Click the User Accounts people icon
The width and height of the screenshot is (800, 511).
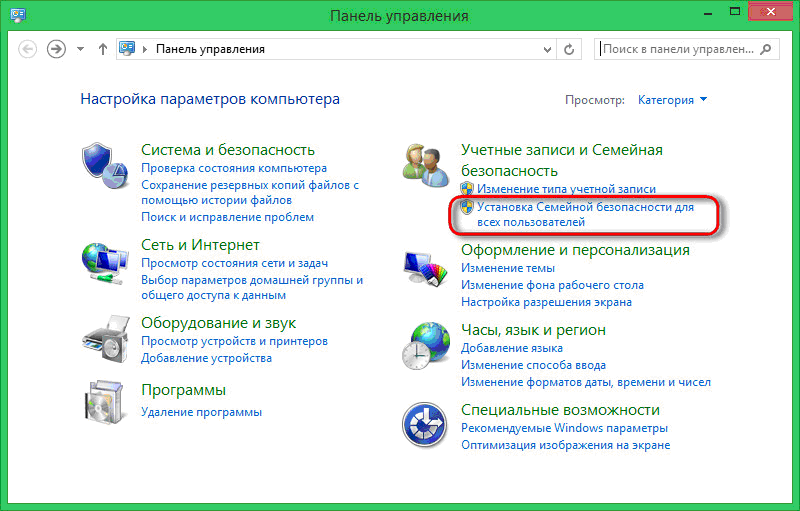pyautogui.click(x=426, y=165)
